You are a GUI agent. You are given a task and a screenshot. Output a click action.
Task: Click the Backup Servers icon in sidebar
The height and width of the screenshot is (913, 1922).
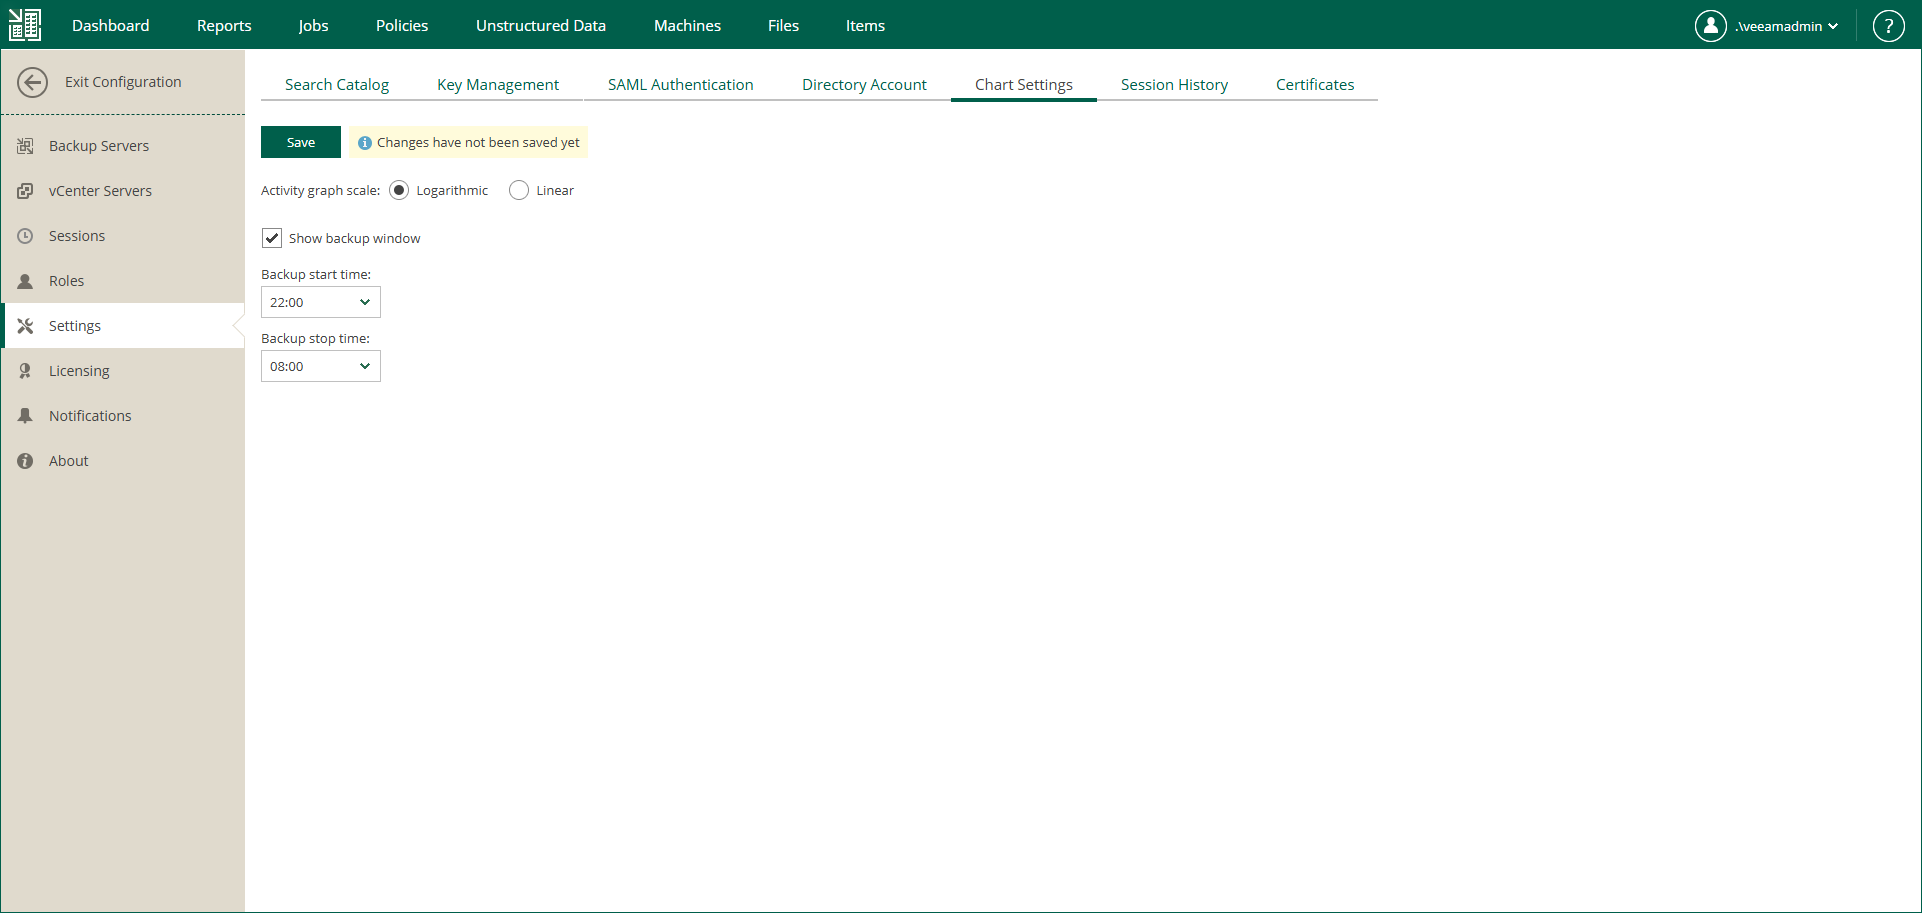tap(26, 145)
